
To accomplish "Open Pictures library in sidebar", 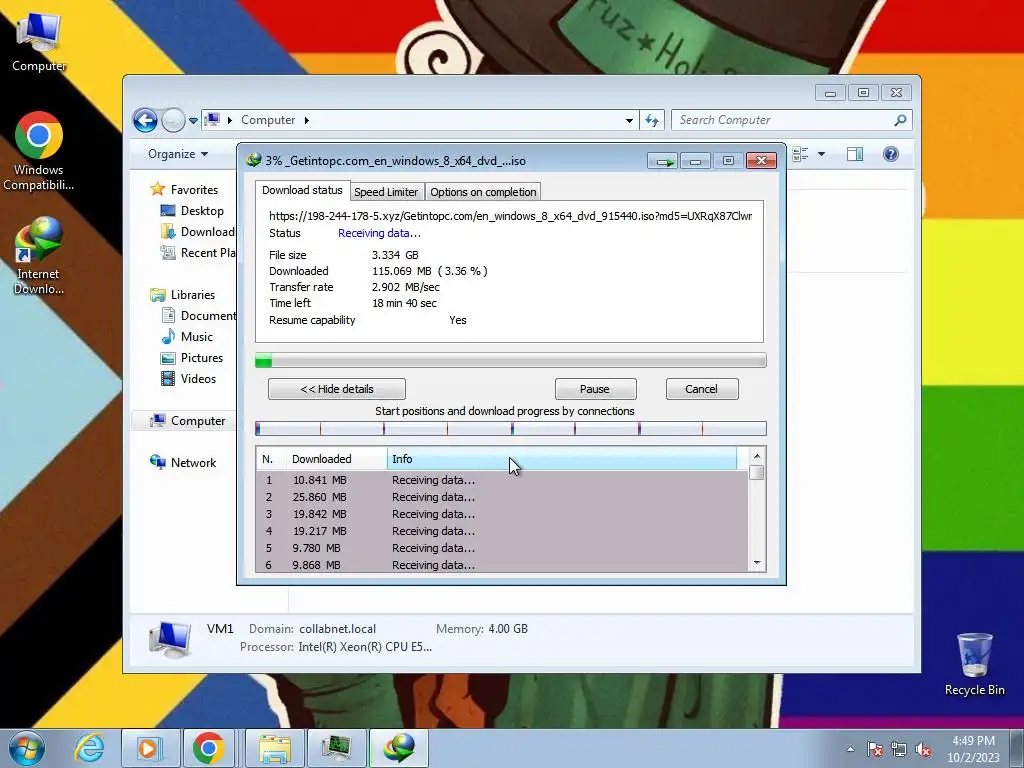I will [x=192, y=358].
